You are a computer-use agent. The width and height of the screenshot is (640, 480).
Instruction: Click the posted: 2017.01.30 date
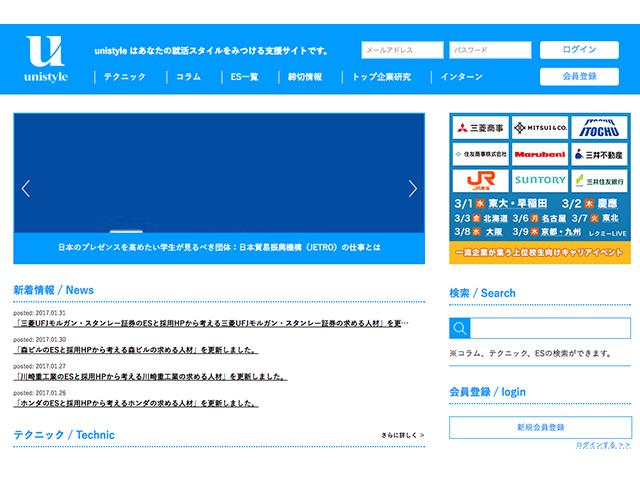pyautogui.click(x=39, y=340)
